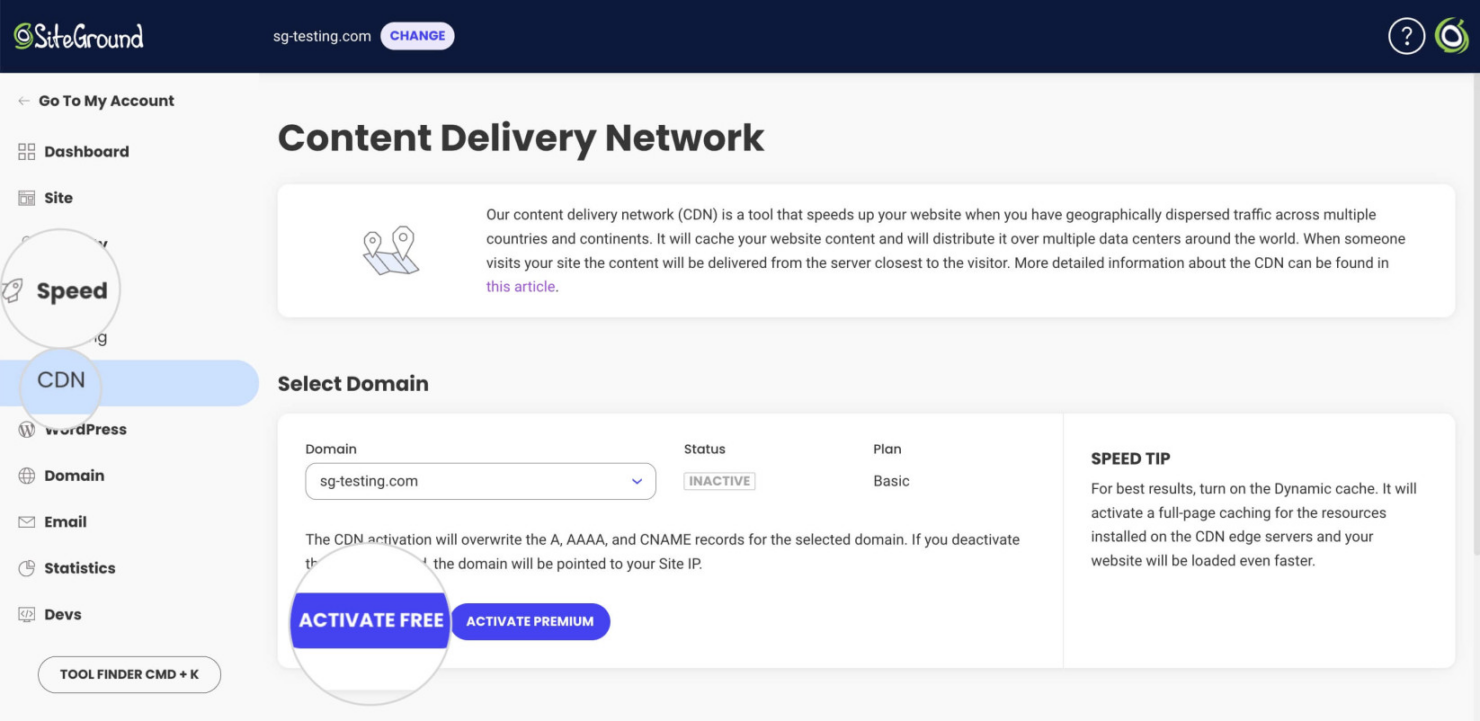The image size is (1480, 721).
Task: Click Go To My Account
Action: click(95, 100)
